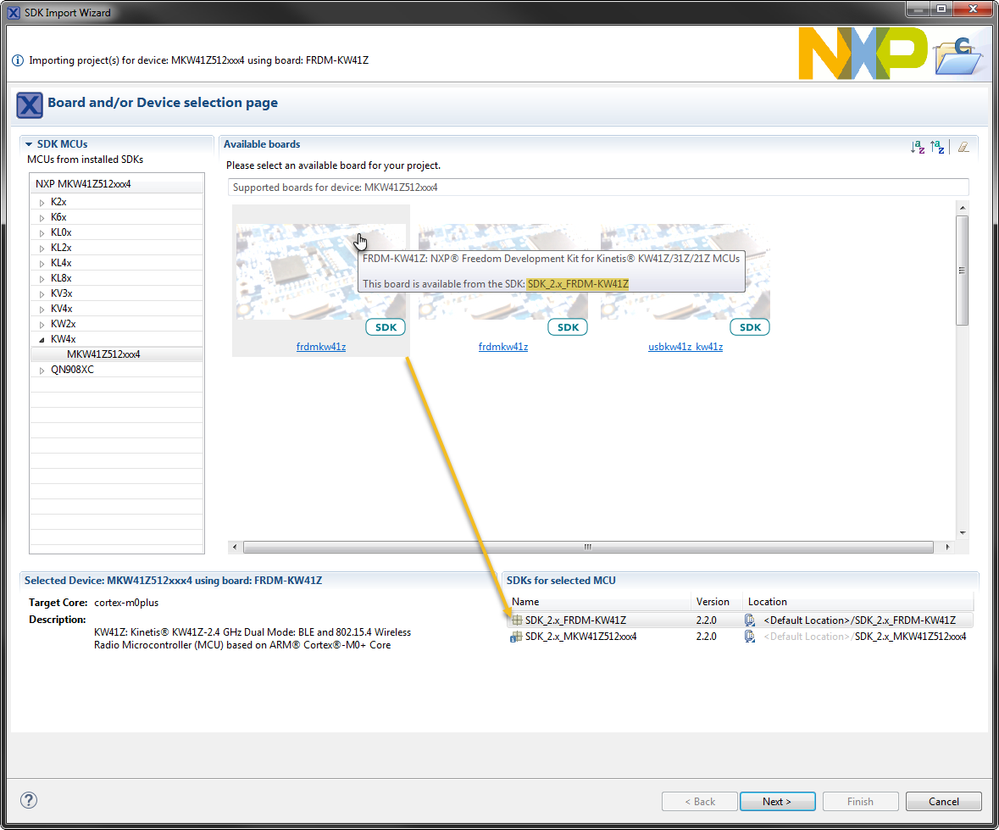Viewport: 999px width, 830px height.
Task: Sort boards ascending with the second sort icon
Action: coord(937,147)
